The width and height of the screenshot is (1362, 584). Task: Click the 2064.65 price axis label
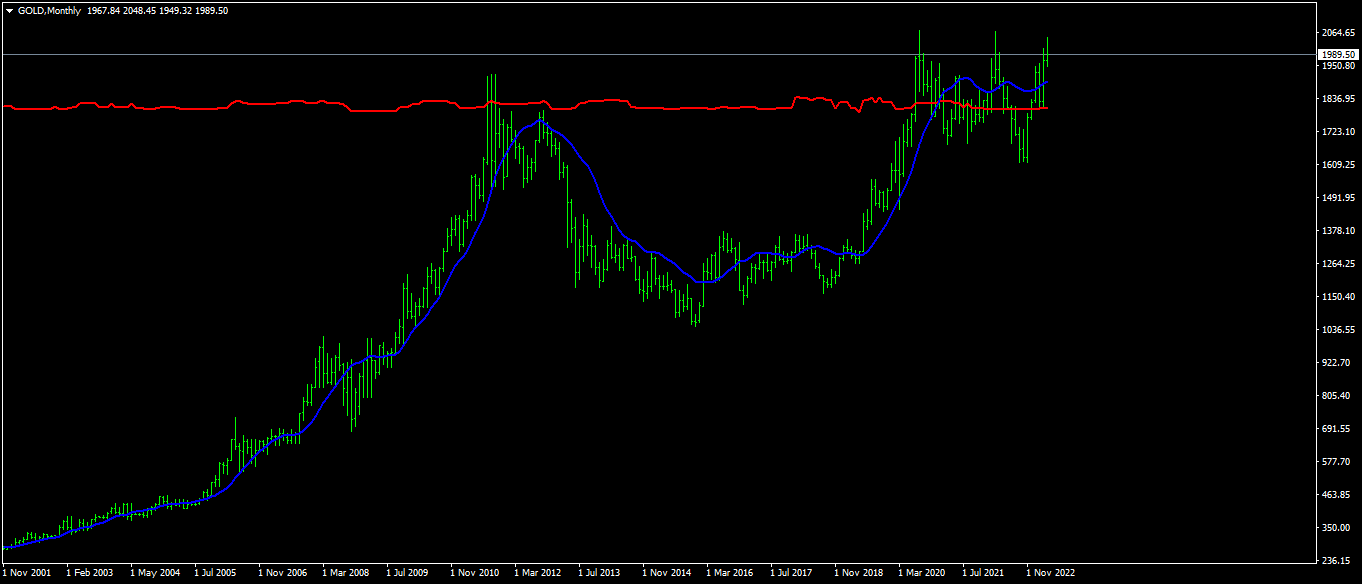tap(1337, 33)
